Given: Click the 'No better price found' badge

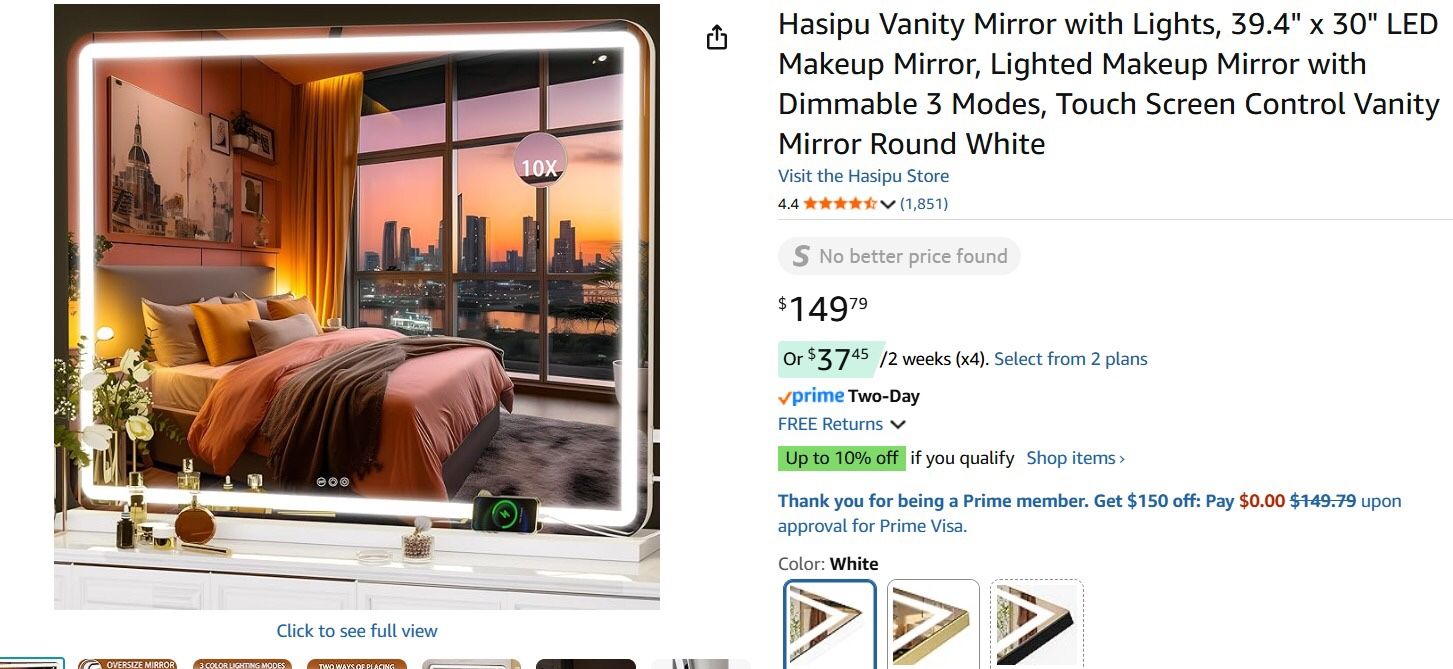Looking at the screenshot, I should pos(899,256).
